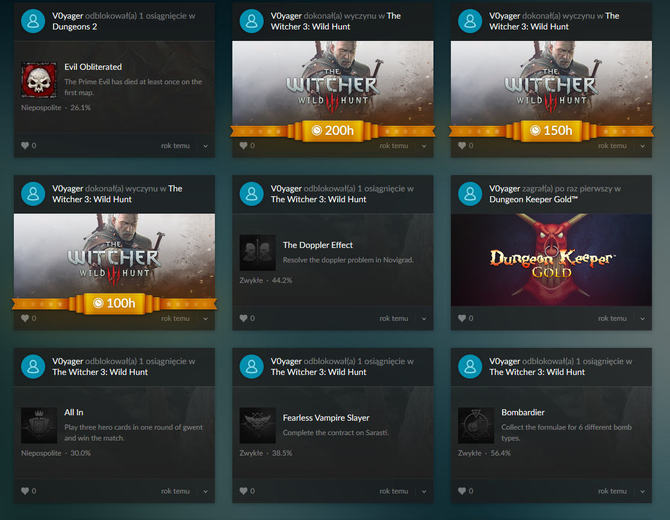Click the 100h playtime ribbon badge
This screenshot has height=520, width=670.
tap(114, 303)
